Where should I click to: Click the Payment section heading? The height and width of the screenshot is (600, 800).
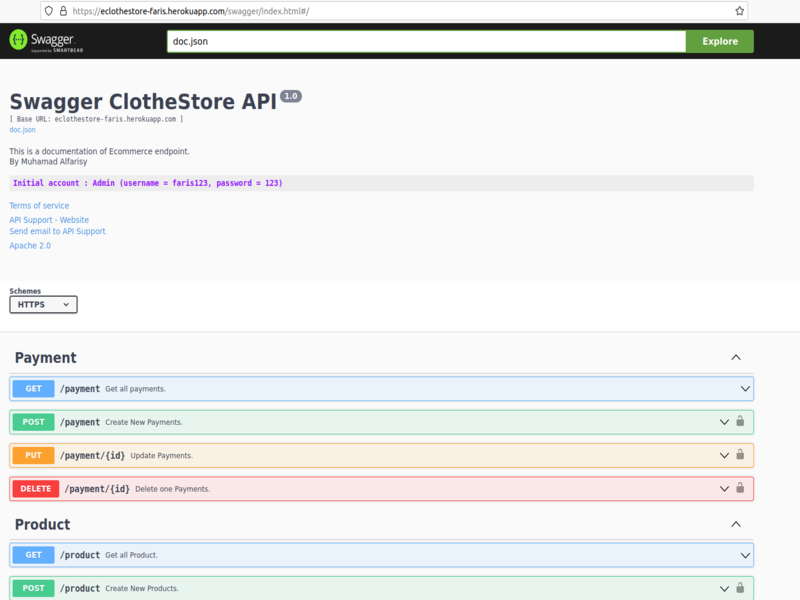tap(45, 358)
